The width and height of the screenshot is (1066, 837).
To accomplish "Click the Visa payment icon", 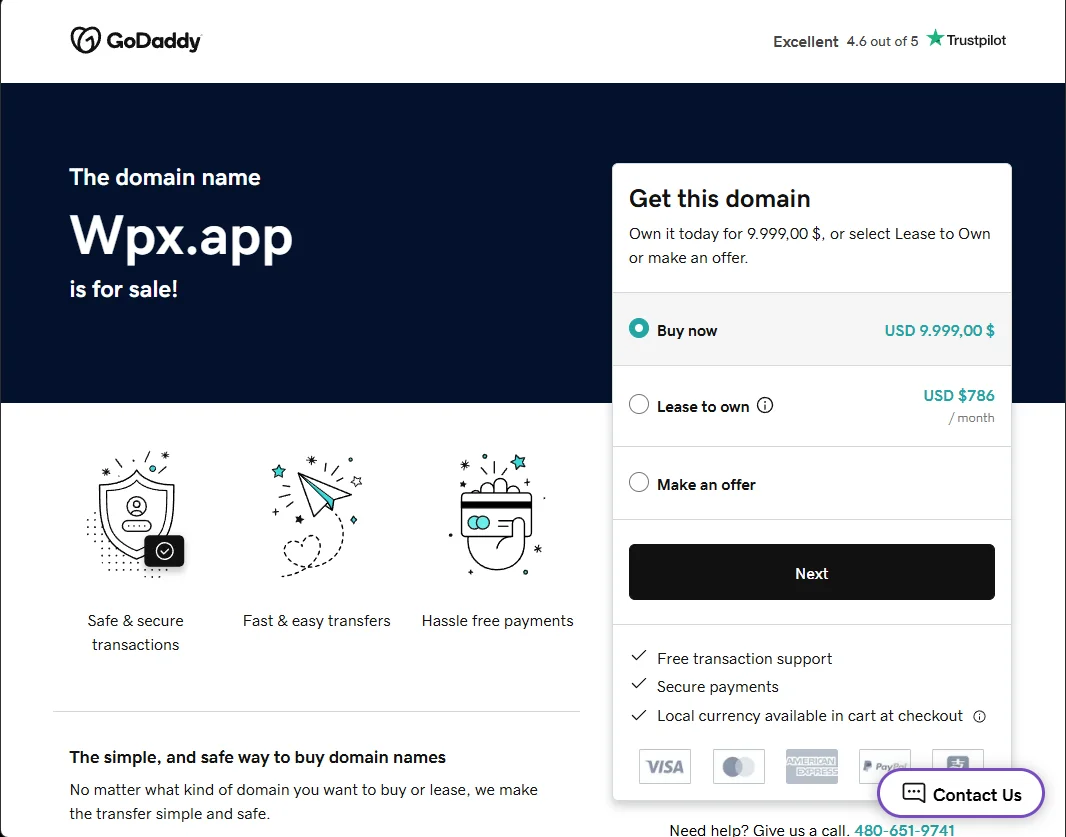I will click(665, 766).
